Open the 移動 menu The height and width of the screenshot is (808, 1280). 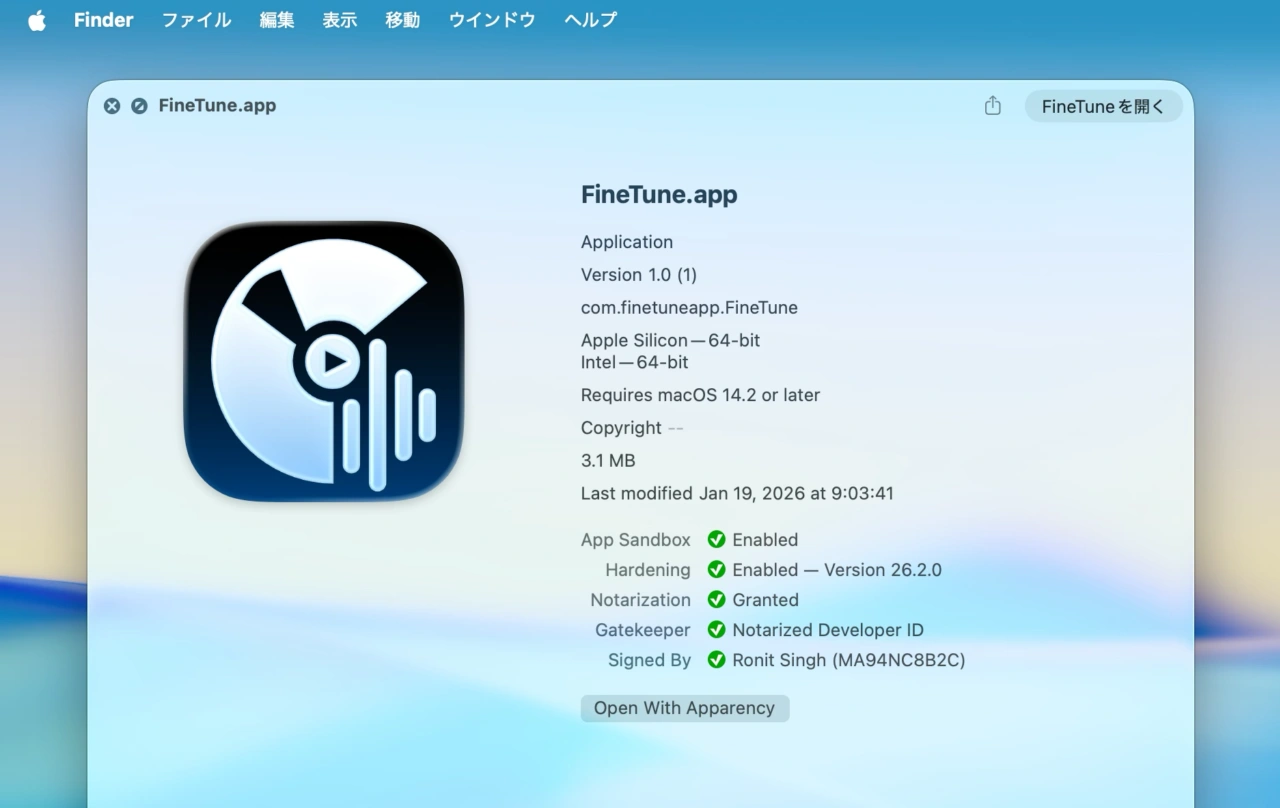click(x=402, y=20)
